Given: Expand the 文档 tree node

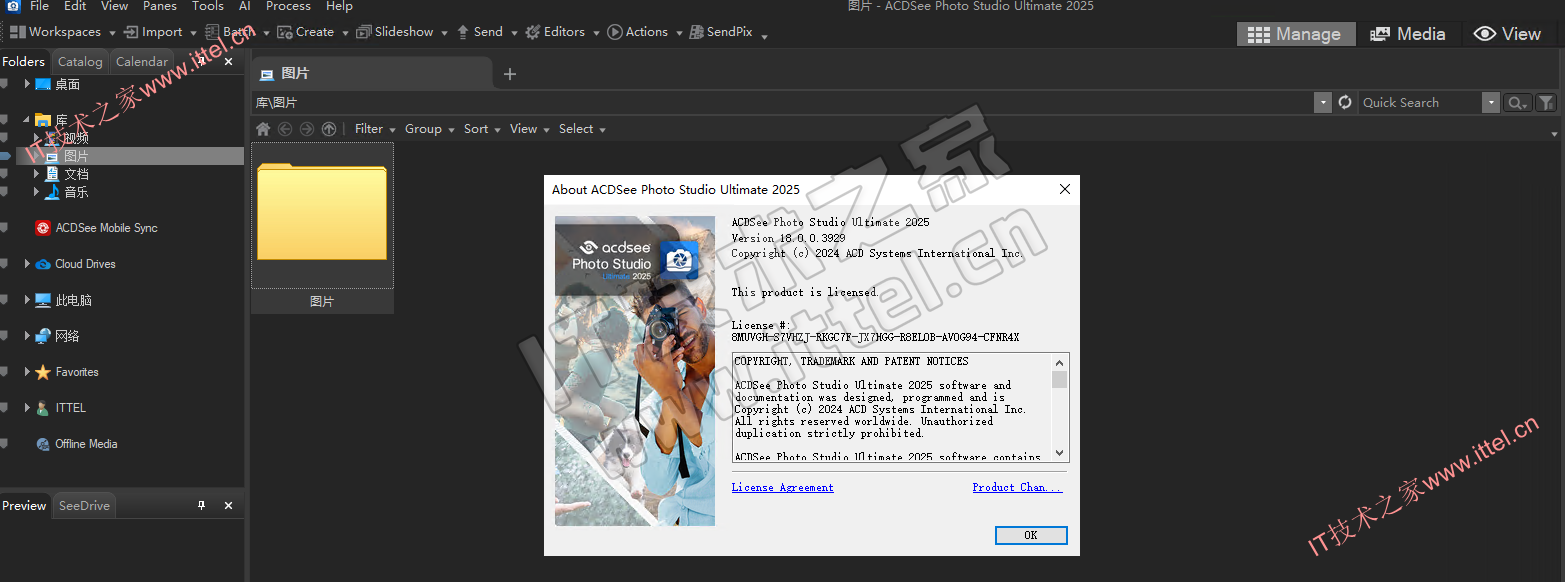Looking at the screenshot, I should click(x=36, y=174).
